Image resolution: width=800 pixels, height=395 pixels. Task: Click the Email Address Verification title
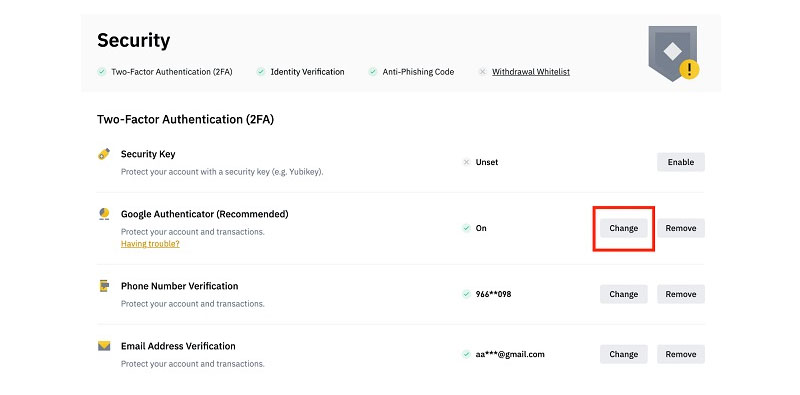(178, 346)
